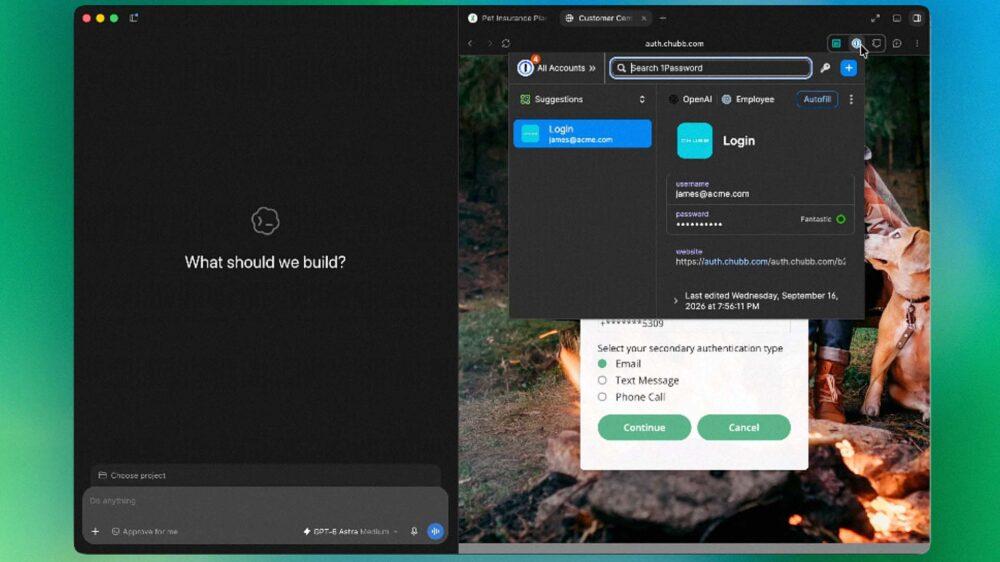Click the Autofill button

tap(817, 100)
